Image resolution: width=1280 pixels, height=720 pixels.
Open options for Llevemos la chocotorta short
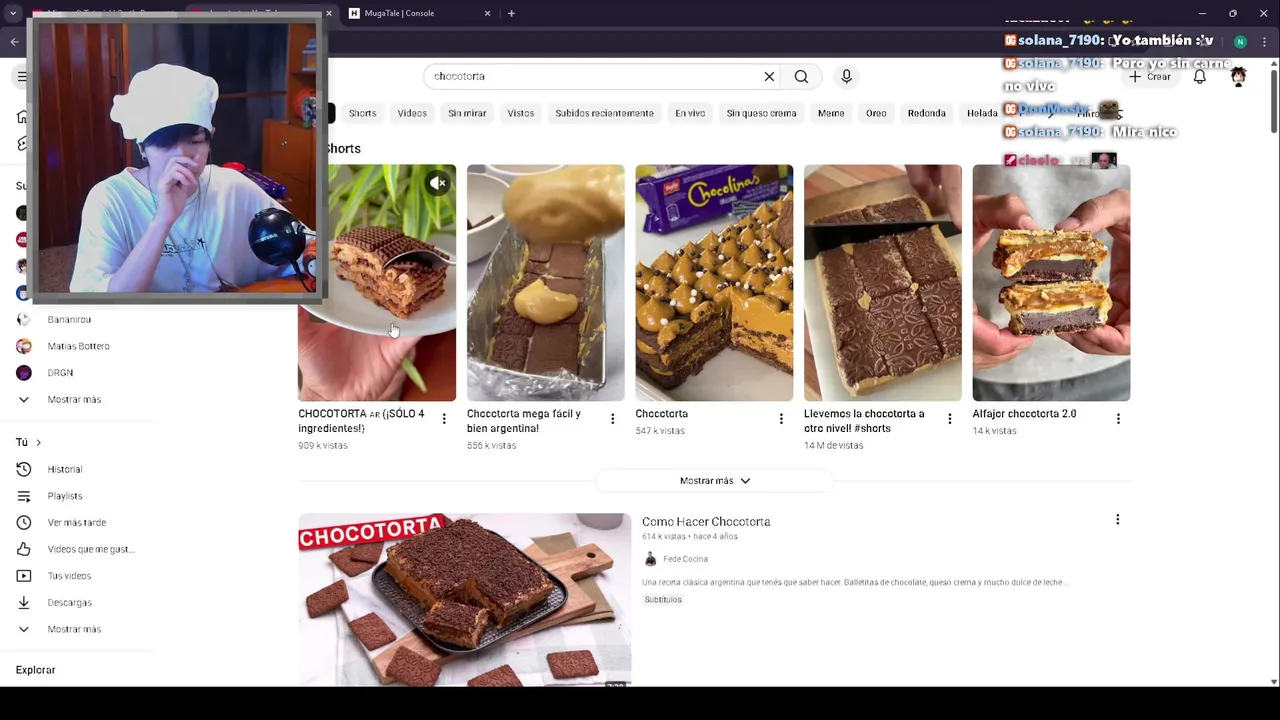click(x=949, y=419)
